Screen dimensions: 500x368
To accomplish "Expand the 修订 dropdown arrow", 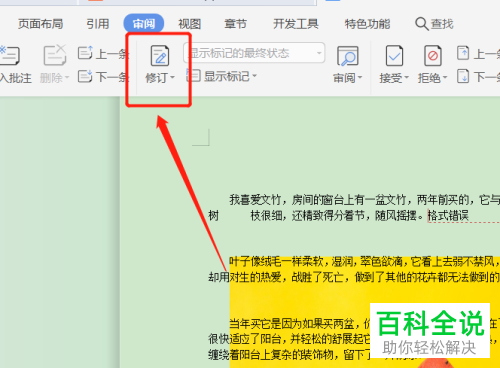I will [x=172, y=78].
